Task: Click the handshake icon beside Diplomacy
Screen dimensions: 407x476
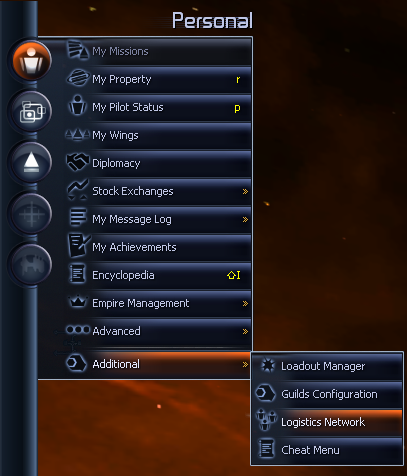Action: click(x=78, y=162)
